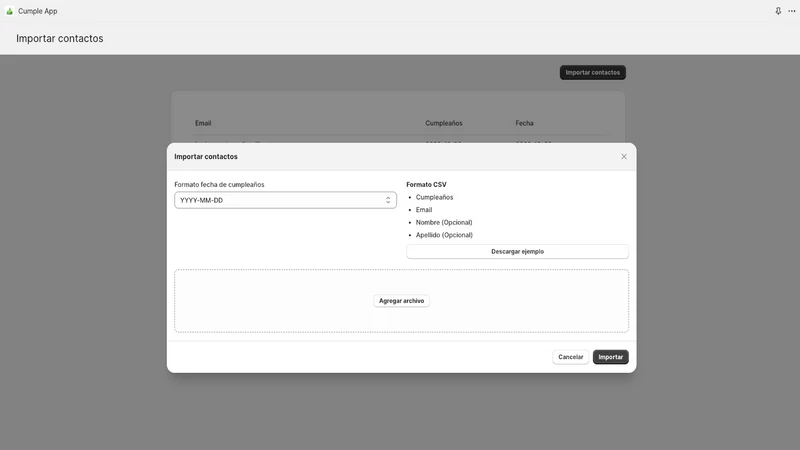Click the Formato fecha de cumpleaños label

[x=219, y=185]
